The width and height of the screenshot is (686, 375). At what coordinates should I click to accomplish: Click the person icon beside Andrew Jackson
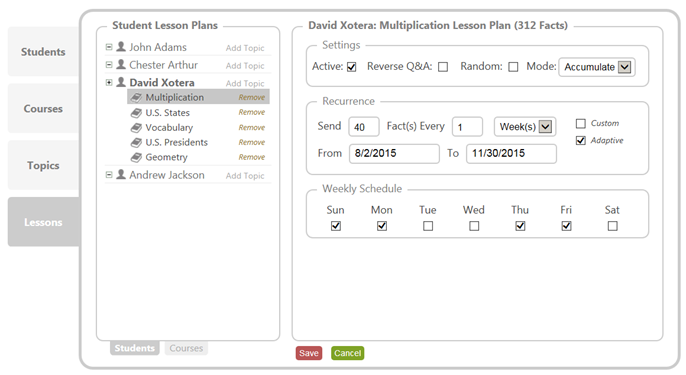(121, 174)
